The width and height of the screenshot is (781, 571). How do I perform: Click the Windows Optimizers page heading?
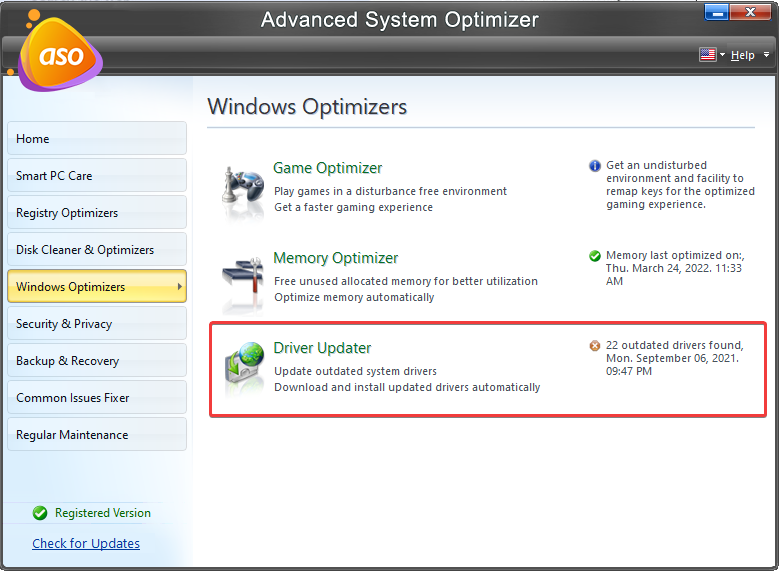307,107
